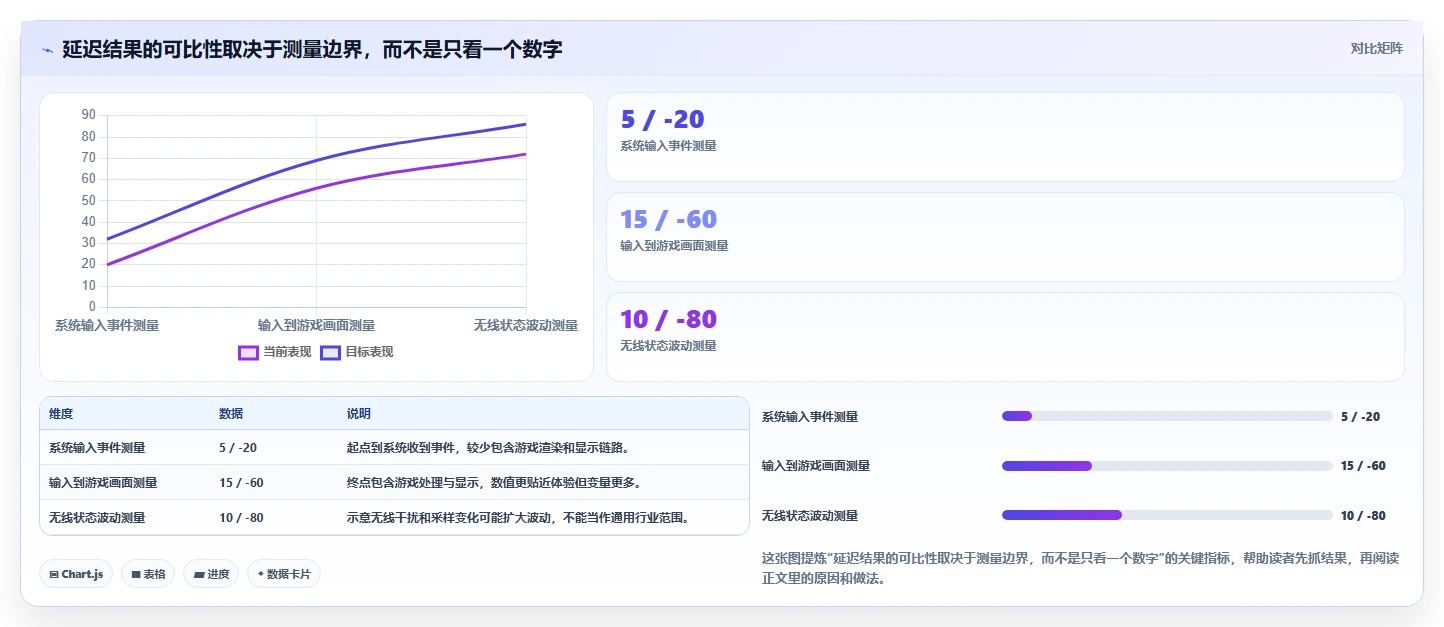1444x627 pixels.
Task: Click the 数据卡片 tag chip
Action: pyautogui.click(x=284, y=574)
